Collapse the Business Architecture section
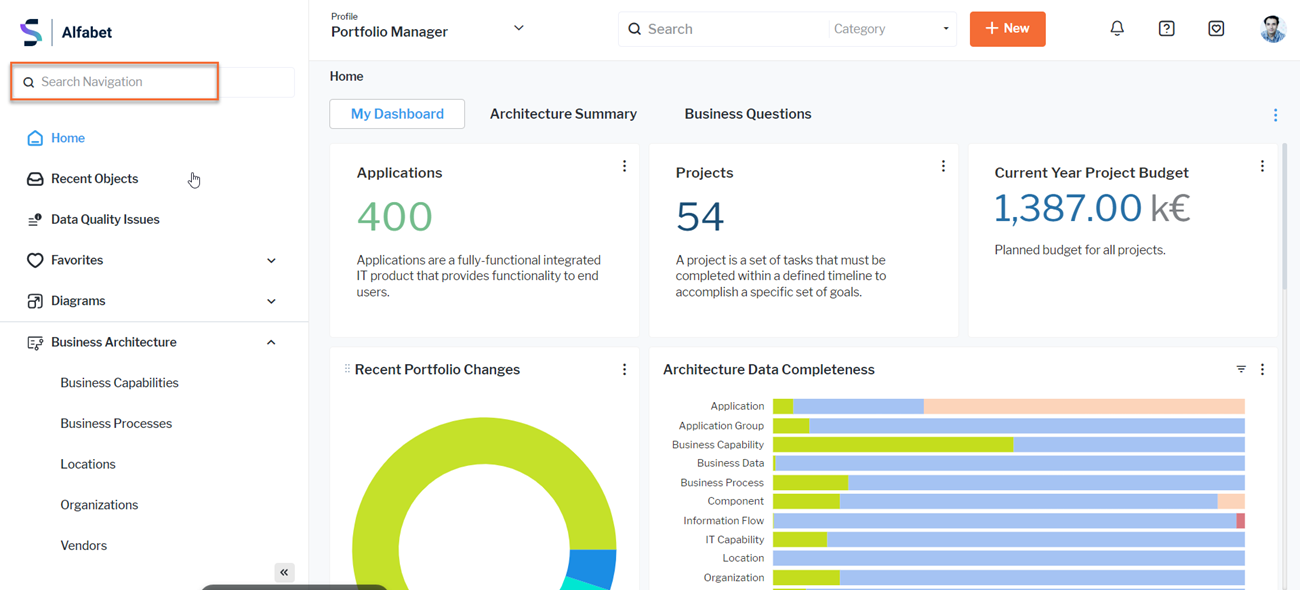This screenshot has height=590, width=1300. 271,343
